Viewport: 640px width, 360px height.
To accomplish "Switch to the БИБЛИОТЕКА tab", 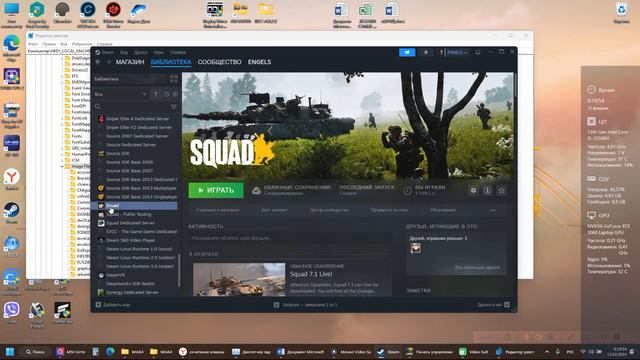I will click(x=171, y=62).
